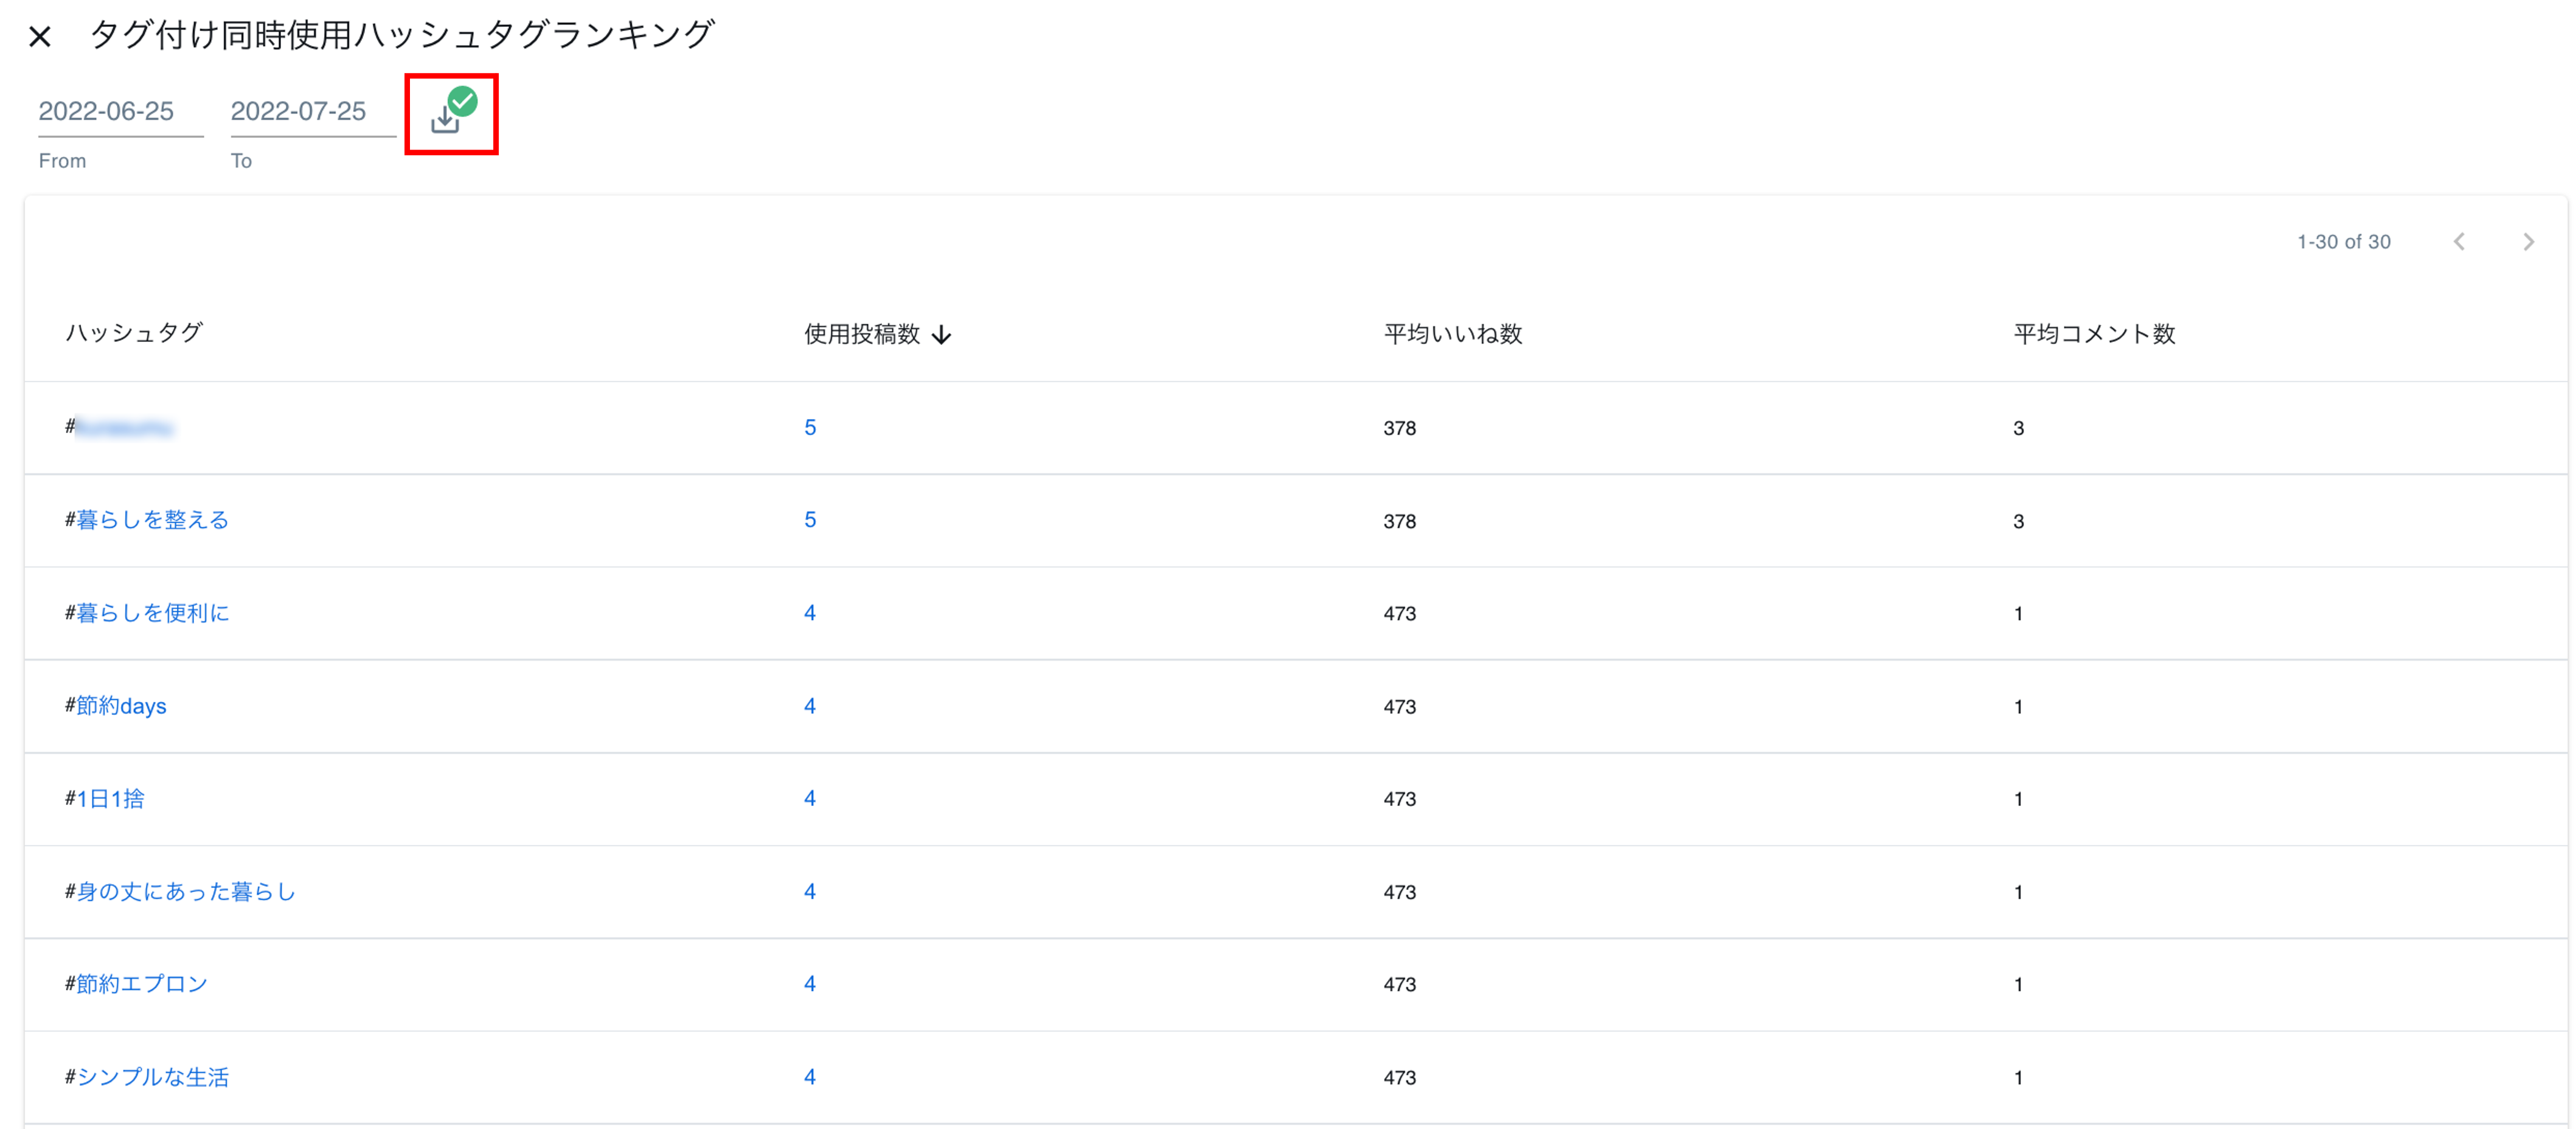Click the download CSV icon
The height and width of the screenshot is (1129, 2576).
point(446,119)
